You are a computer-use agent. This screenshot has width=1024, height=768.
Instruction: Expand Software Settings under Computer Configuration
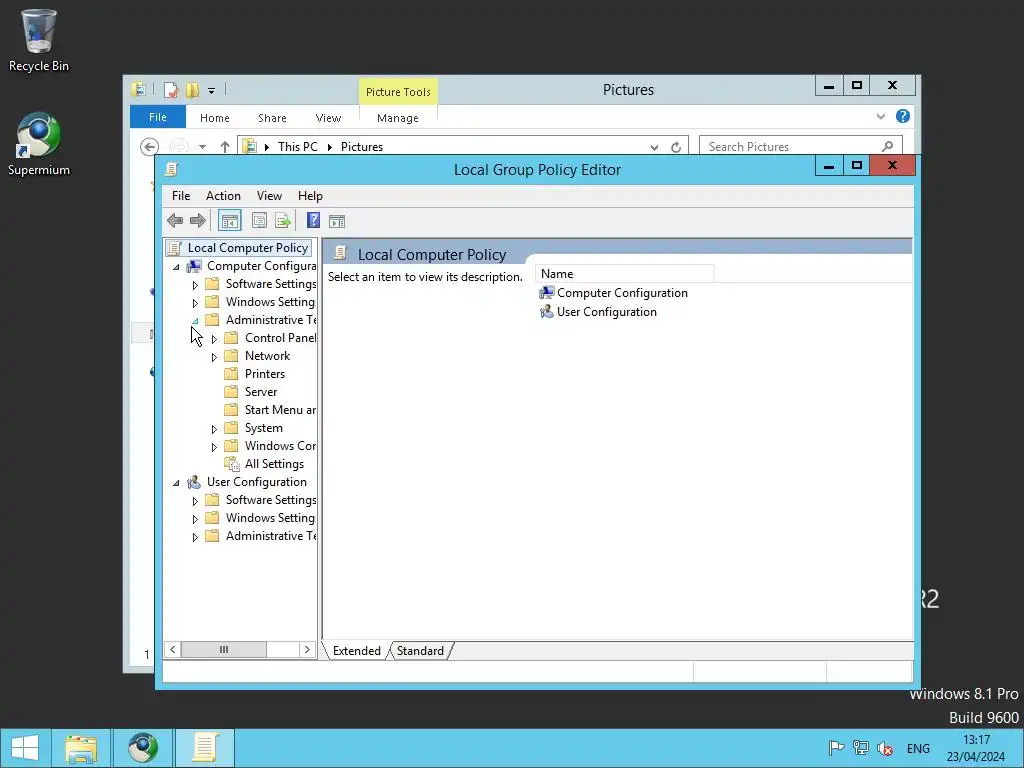195,285
